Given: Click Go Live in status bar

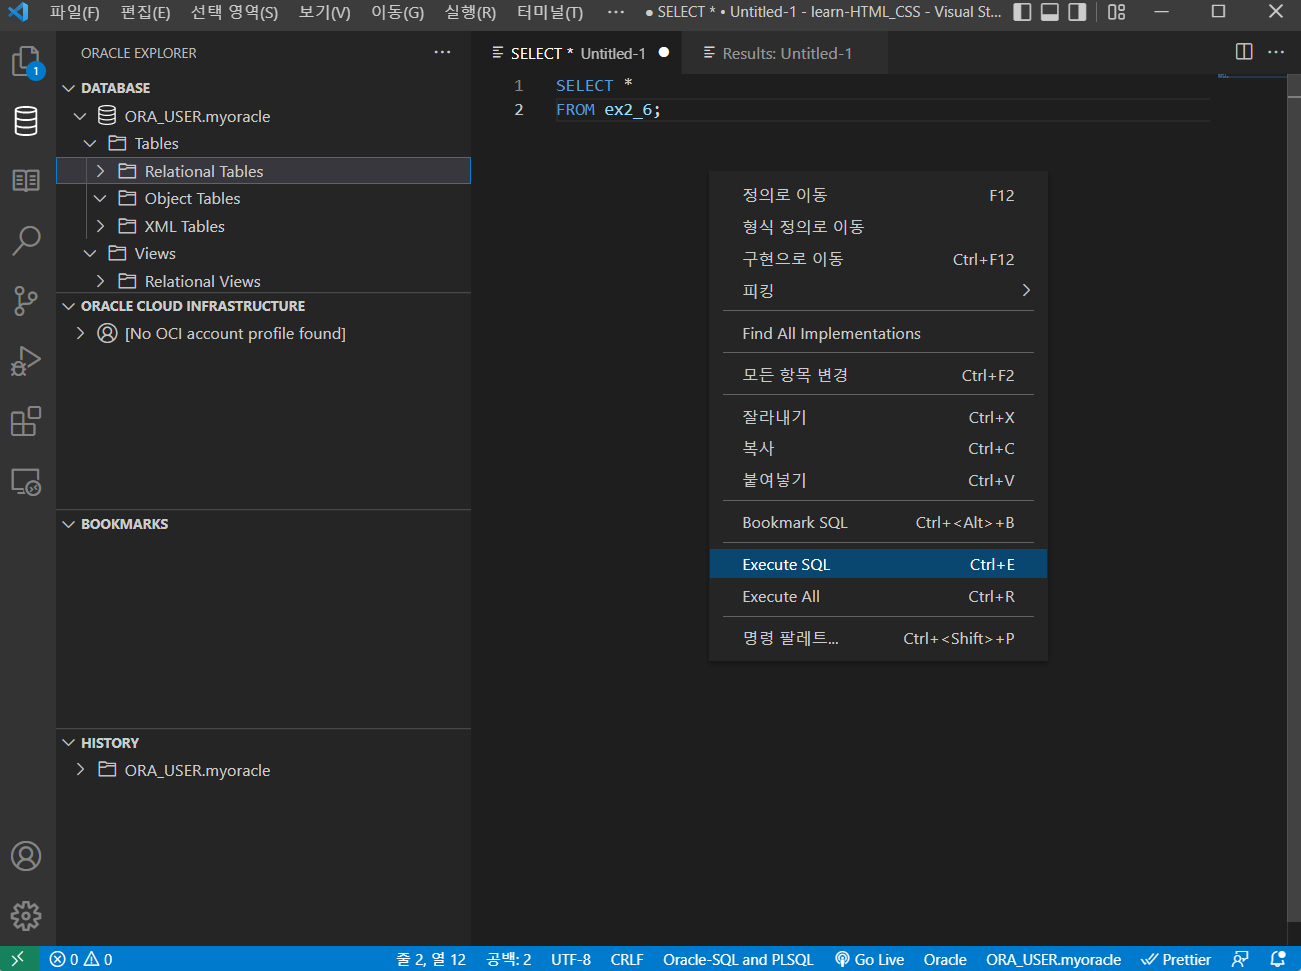Looking at the screenshot, I should pyautogui.click(x=869, y=959).
